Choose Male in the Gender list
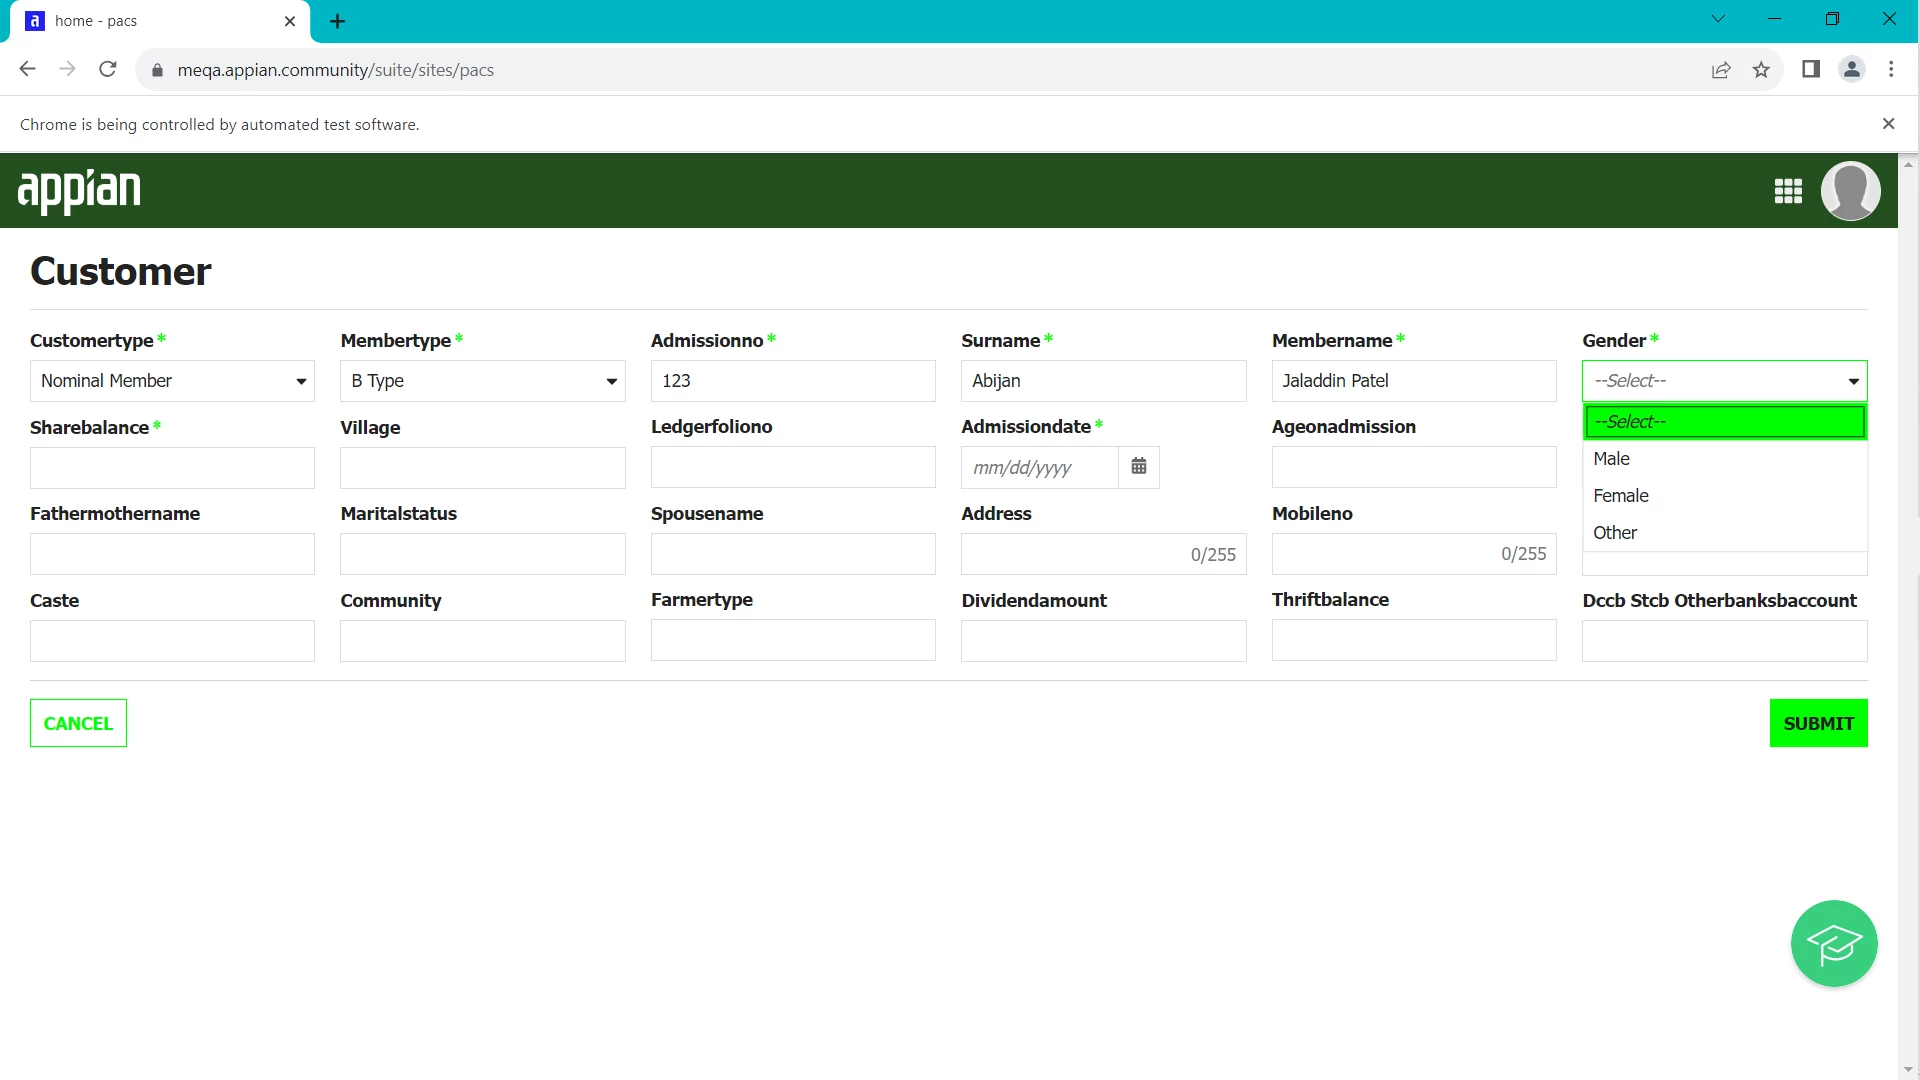1920x1080 pixels. [x=1724, y=459]
